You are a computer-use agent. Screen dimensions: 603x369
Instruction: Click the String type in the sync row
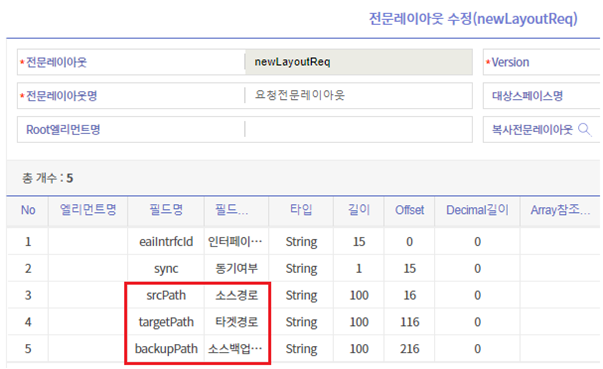point(301,268)
